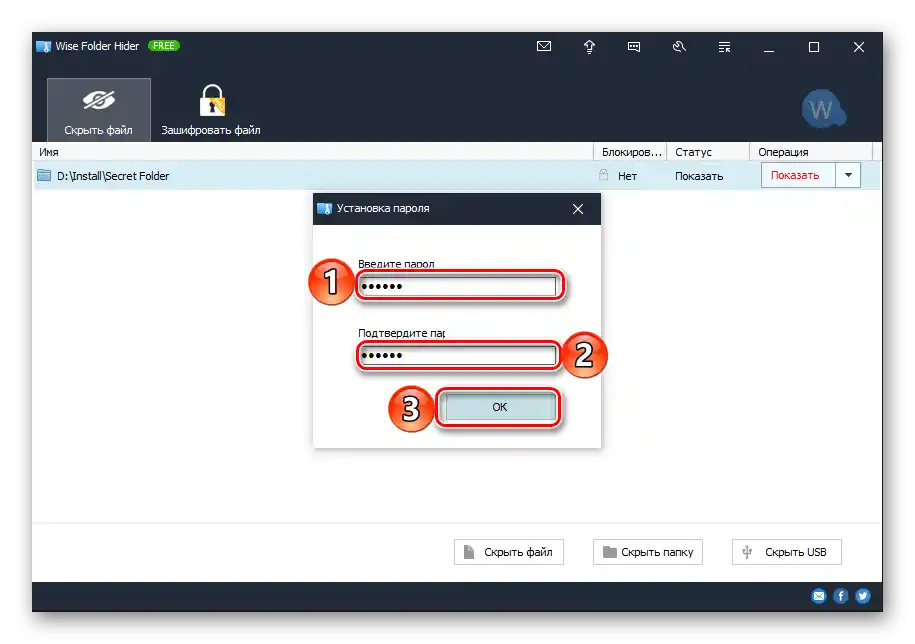This screenshot has width=915, height=644.
Task: Click the Скрыть файл button at bottom
Action: click(508, 552)
